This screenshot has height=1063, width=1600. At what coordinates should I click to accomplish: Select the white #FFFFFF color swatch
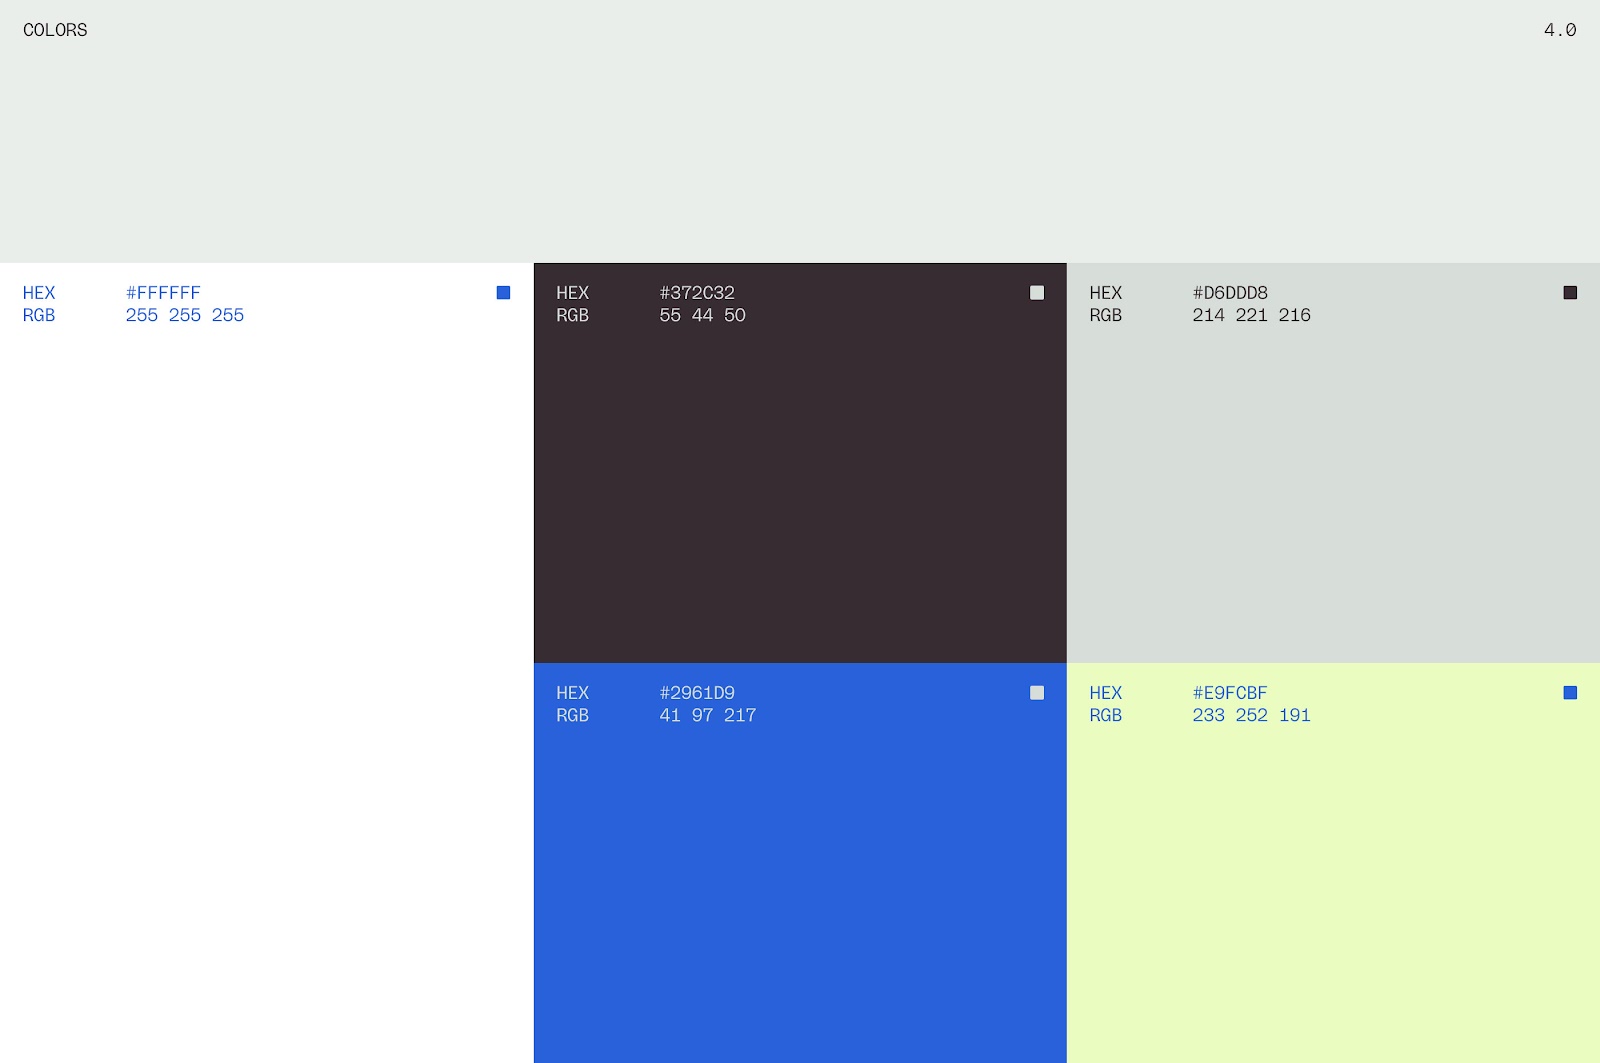(x=266, y=662)
